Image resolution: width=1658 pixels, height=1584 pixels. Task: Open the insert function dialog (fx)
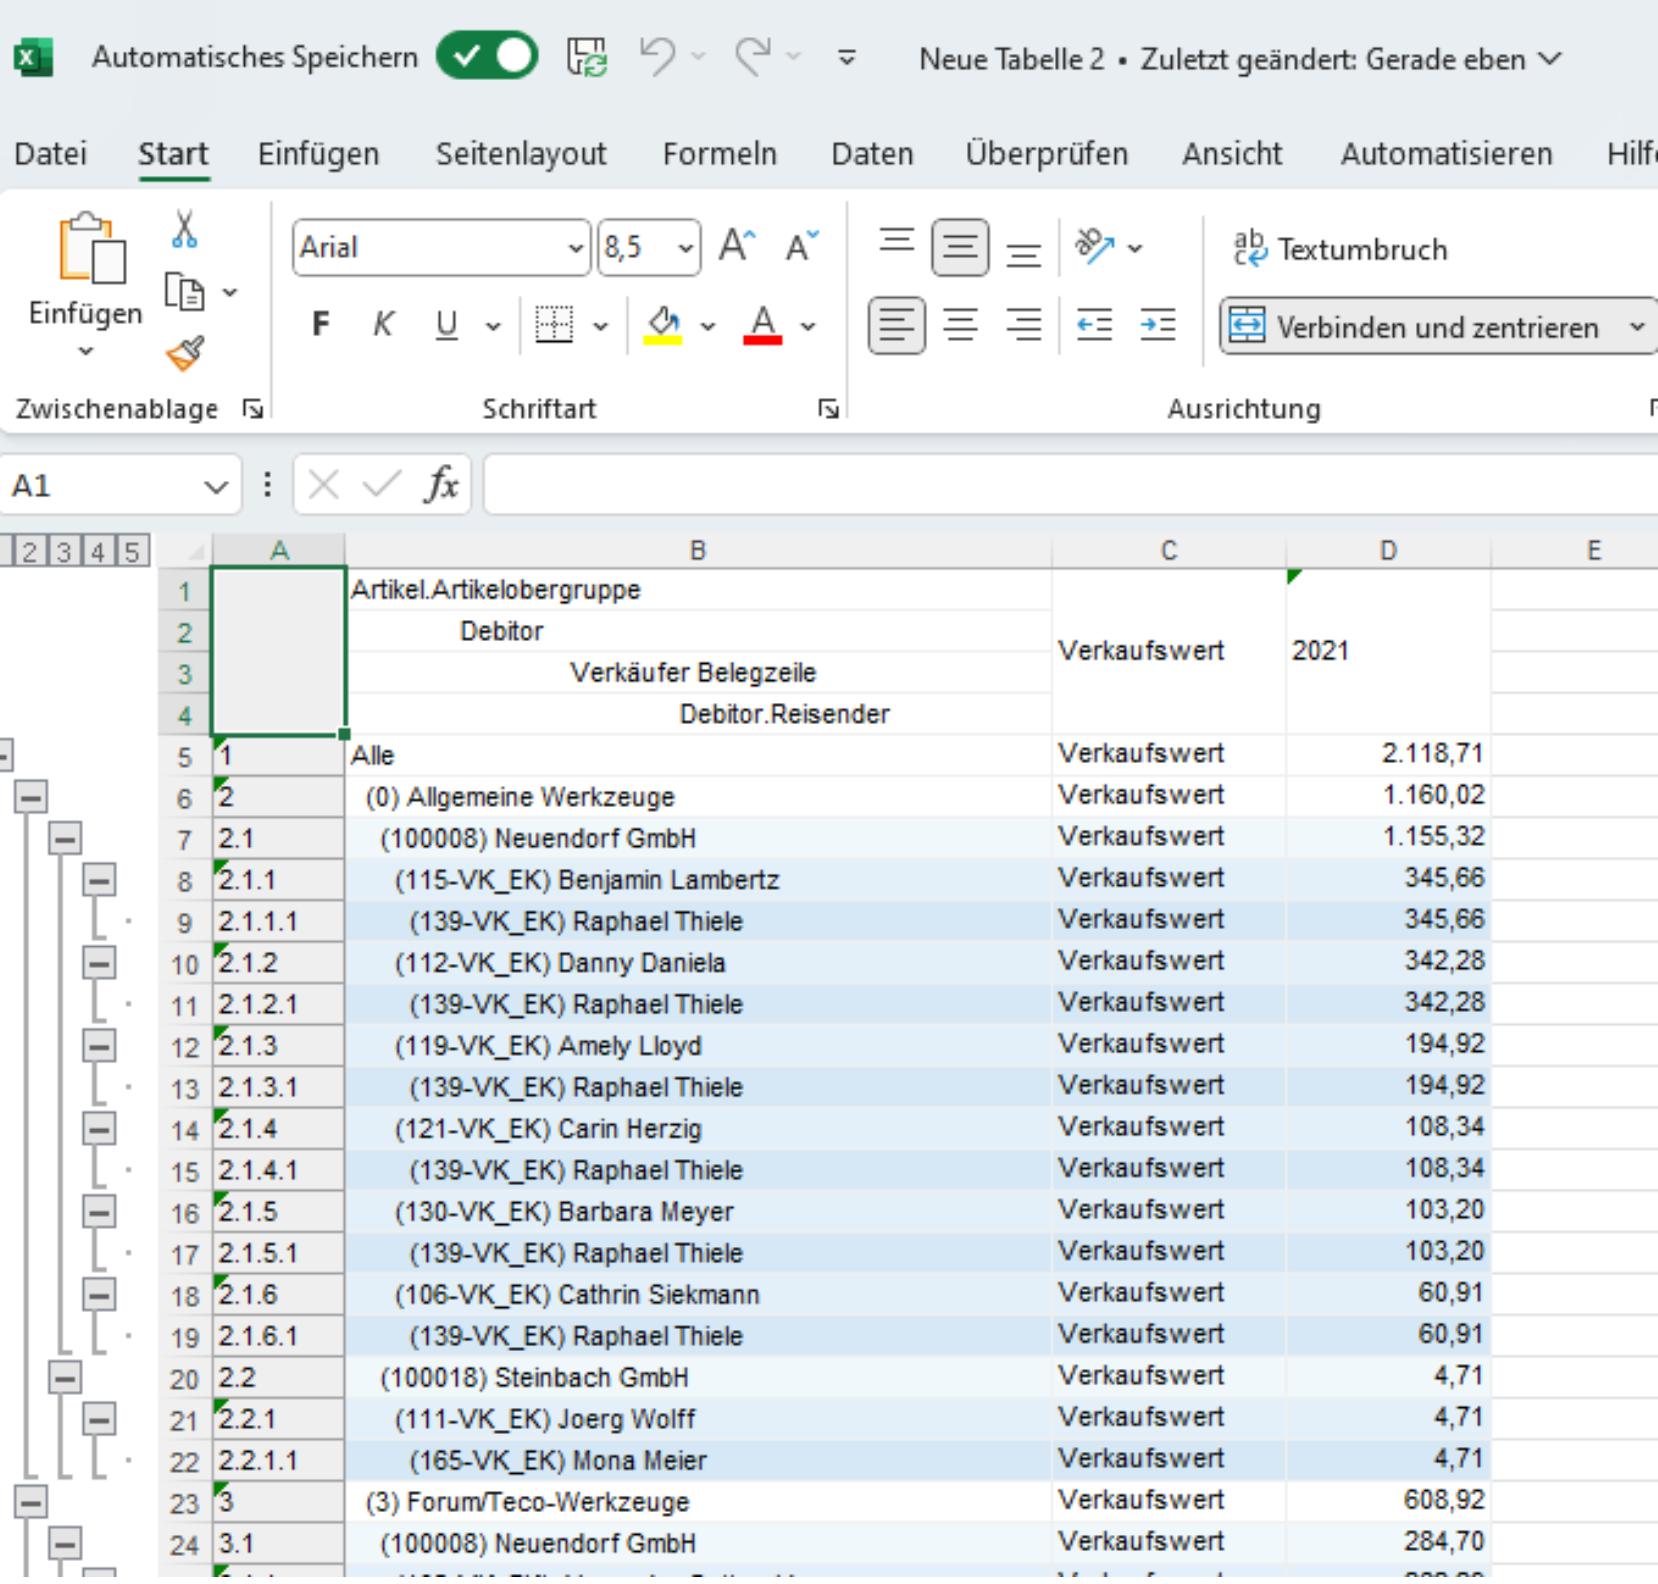[x=441, y=485]
